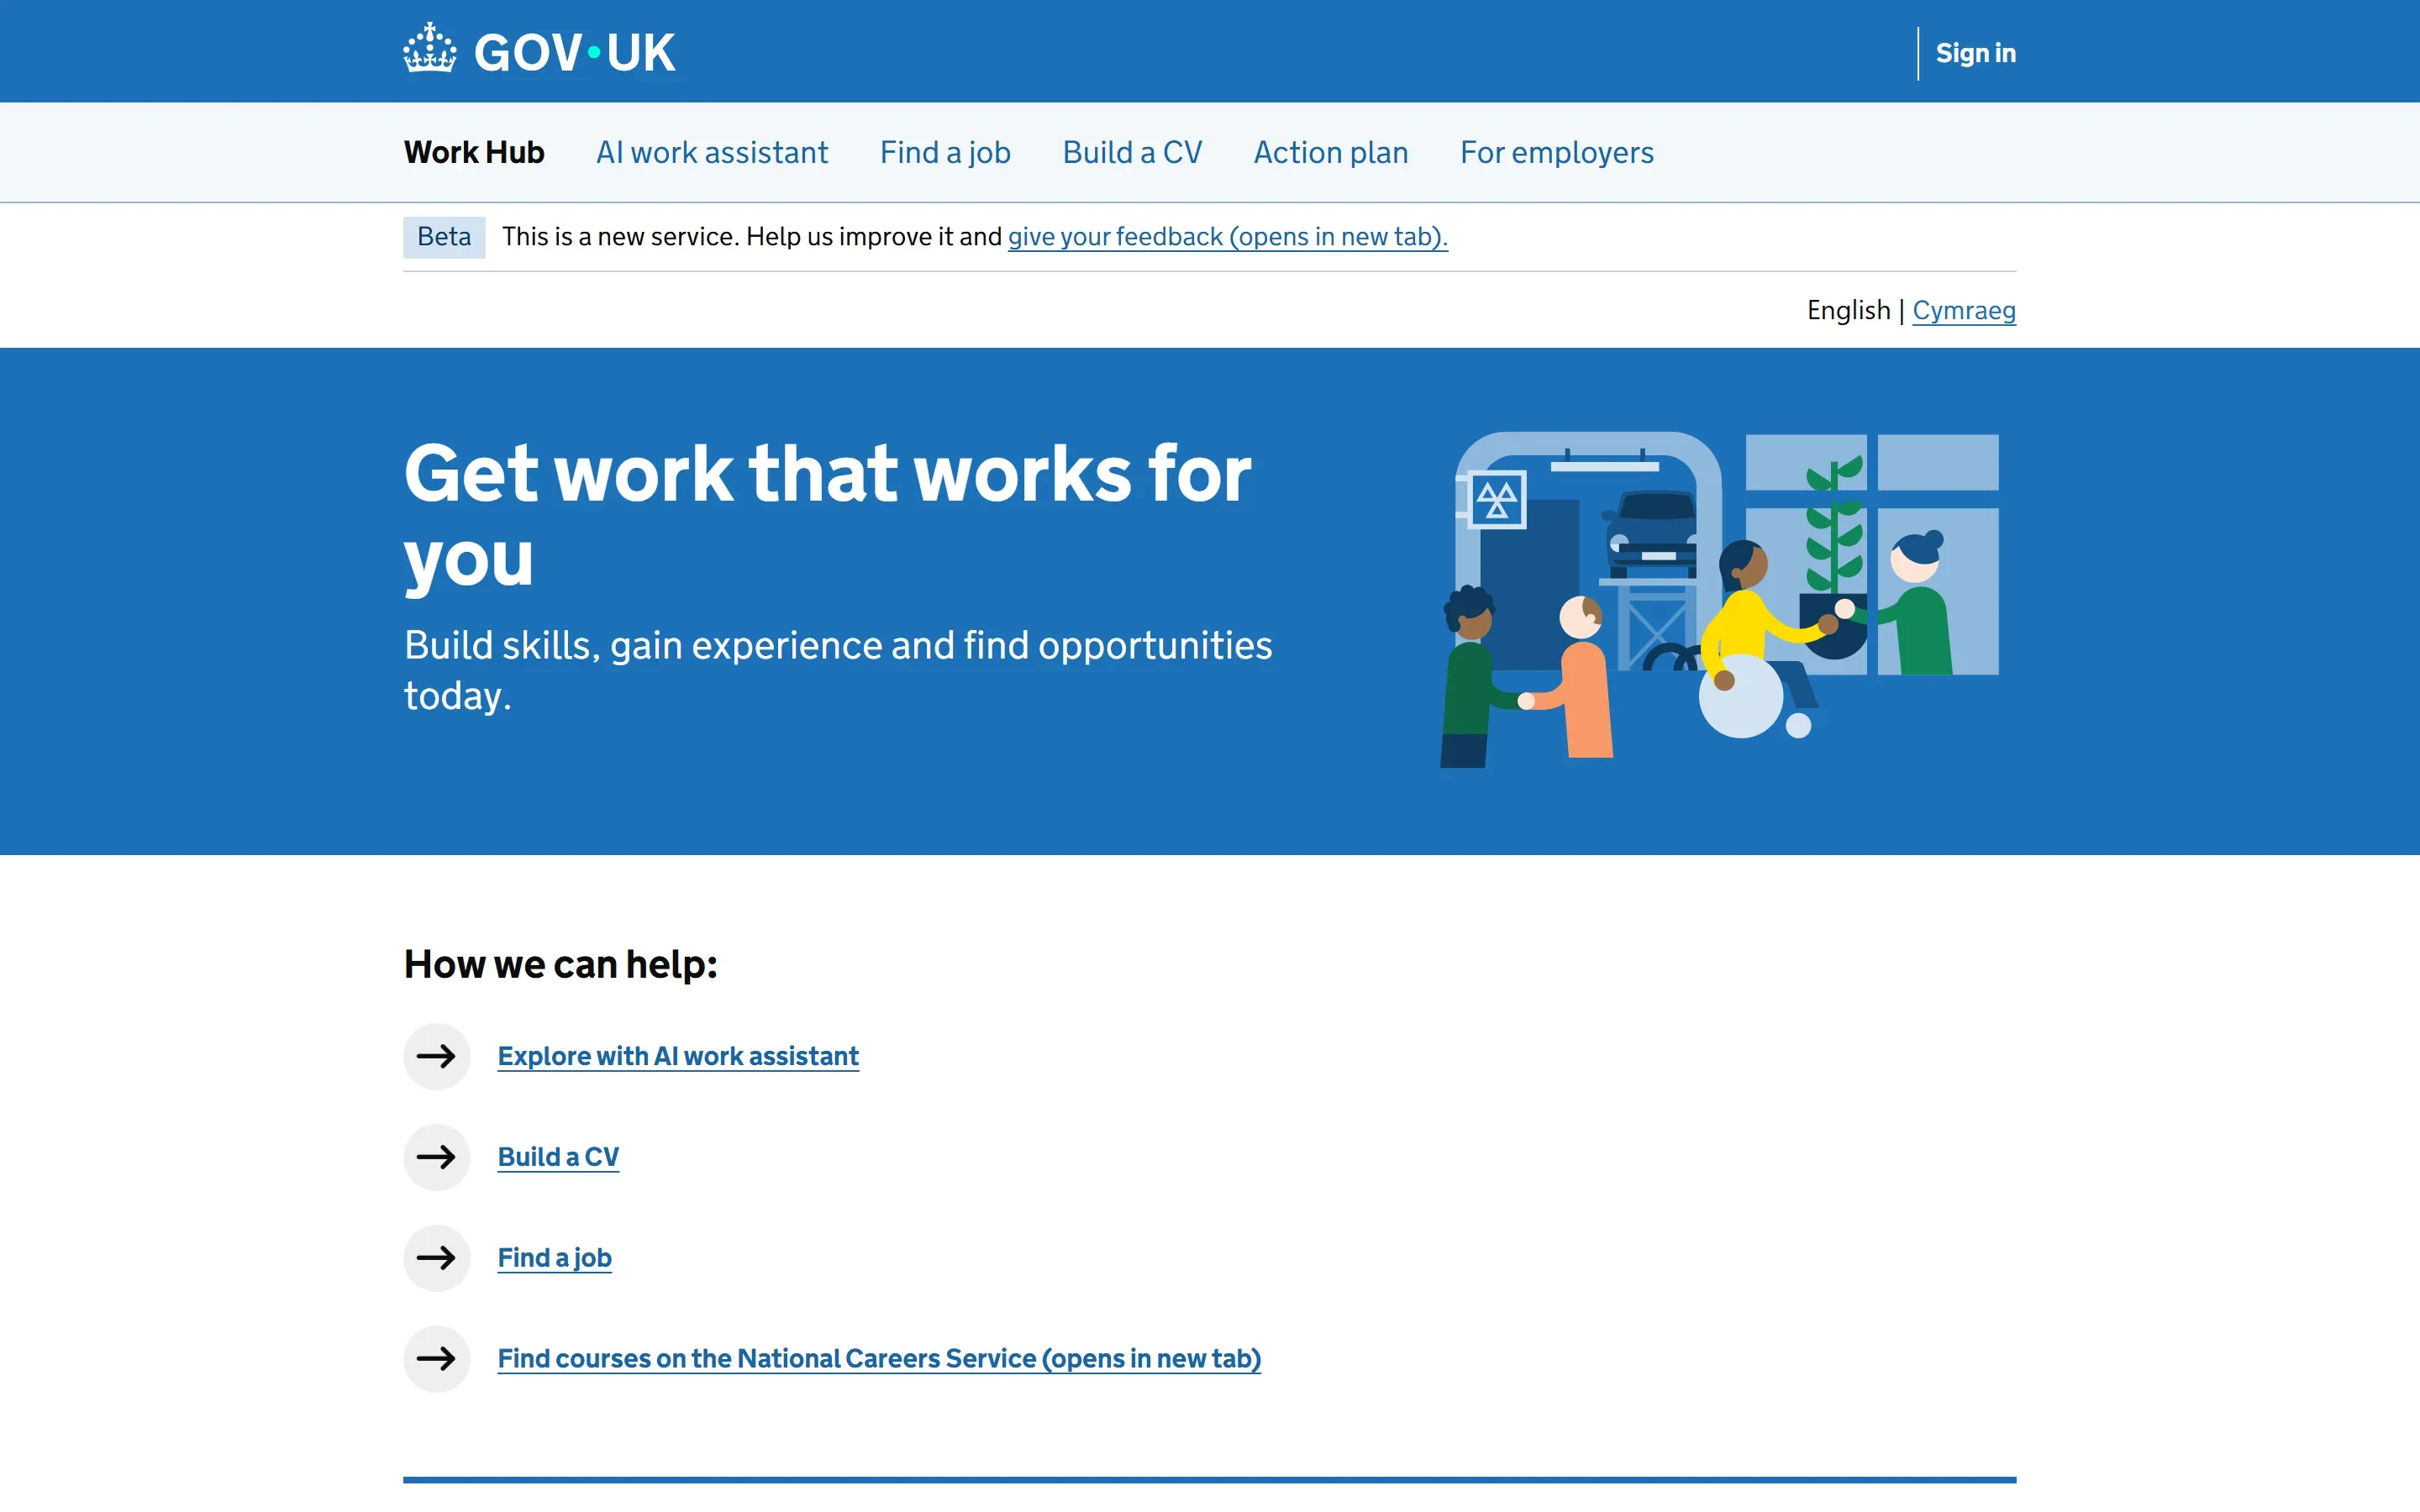Switch language to Cymraeg
This screenshot has width=2420, height=1512.
tap(1964, 311)
